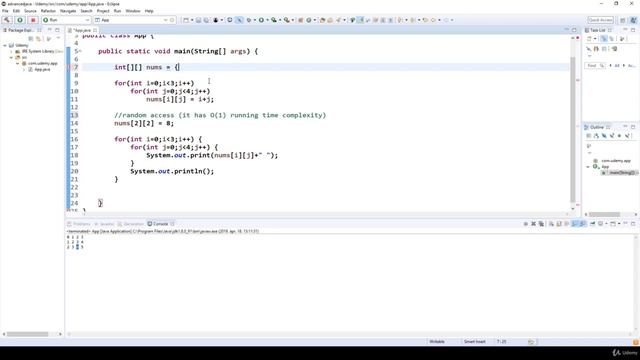Click the Outline horizontal scrollbar thumb
The height and width of the screenshot is (360, 640).
(x=604, y=214)
